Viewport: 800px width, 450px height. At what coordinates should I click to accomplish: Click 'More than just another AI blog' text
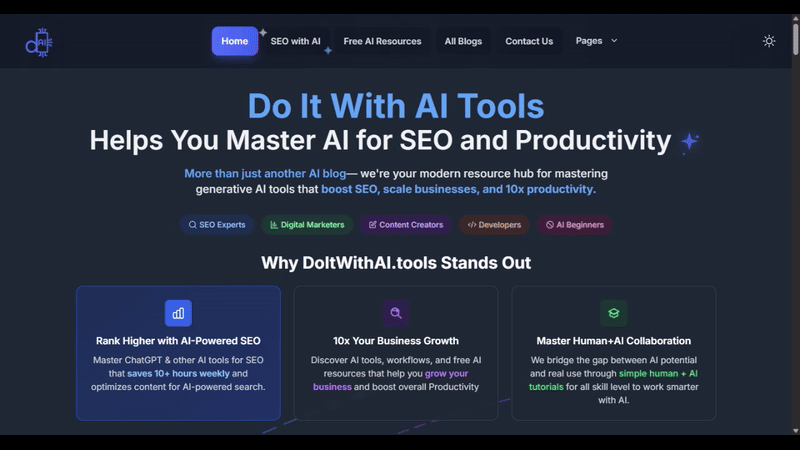[265, 173]
